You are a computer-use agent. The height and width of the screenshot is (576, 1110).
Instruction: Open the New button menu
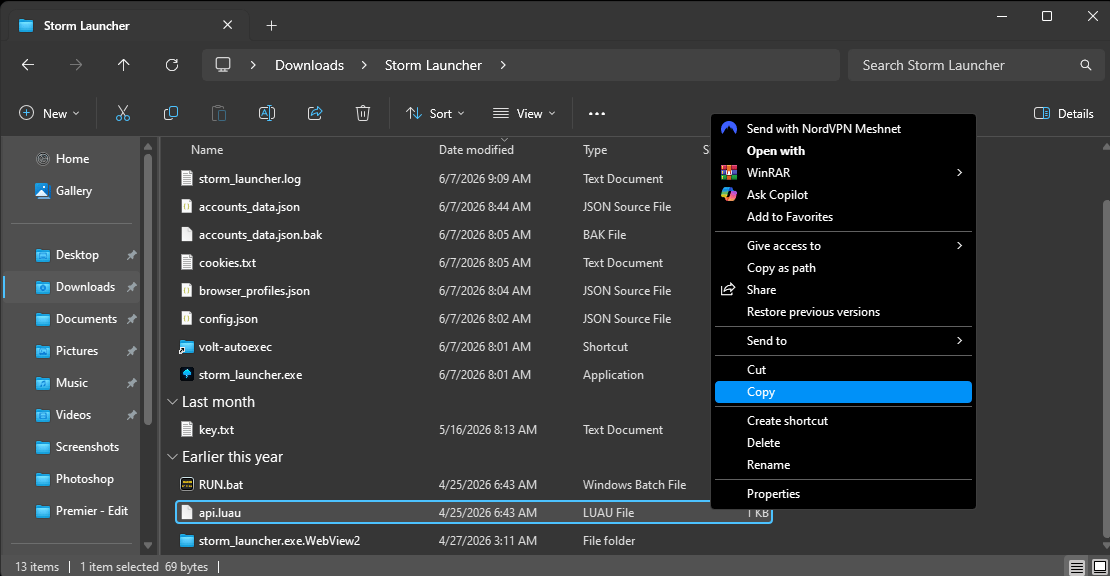49,113
